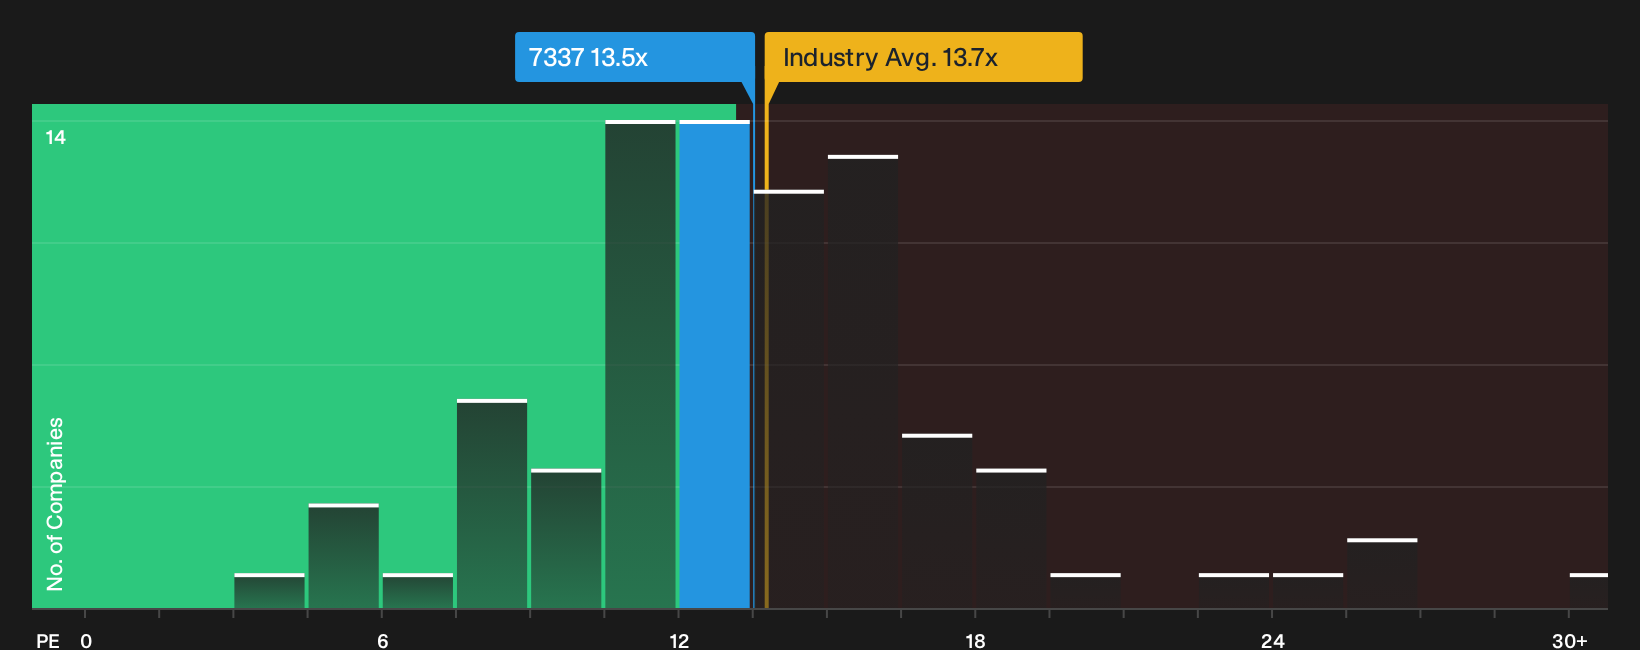Image resolution: width=1640 pixels, height=650 pixels.
Task: Click the x-axis label 12
Action: click(679, 640)
